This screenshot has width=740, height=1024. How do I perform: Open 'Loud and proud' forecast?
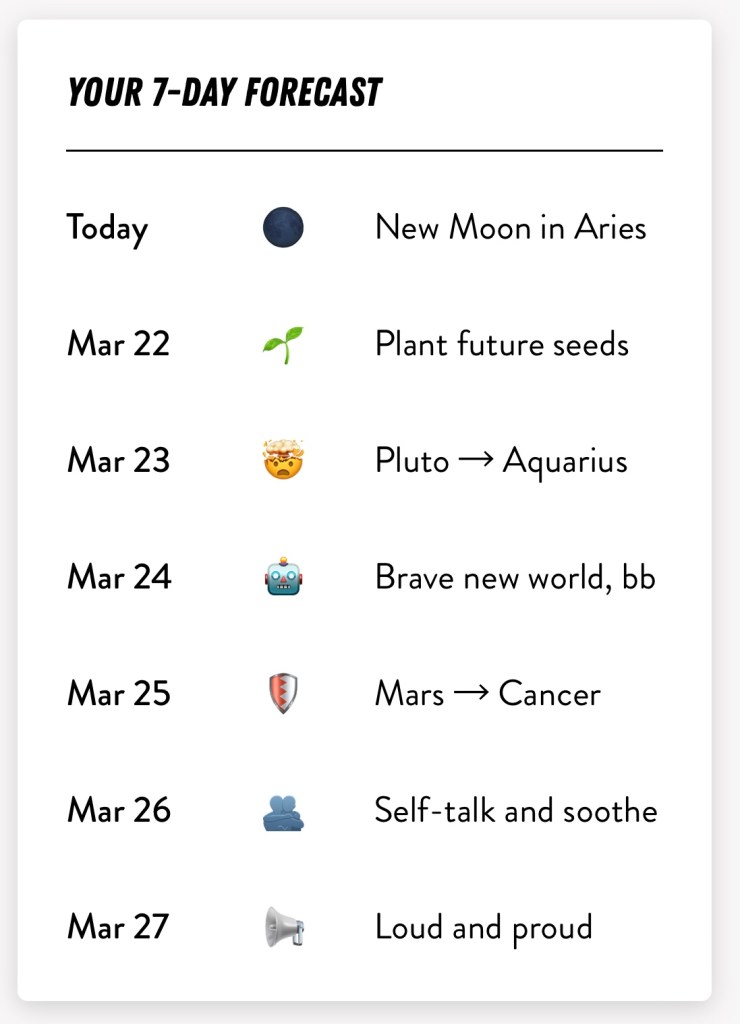[x=483, y=928]
